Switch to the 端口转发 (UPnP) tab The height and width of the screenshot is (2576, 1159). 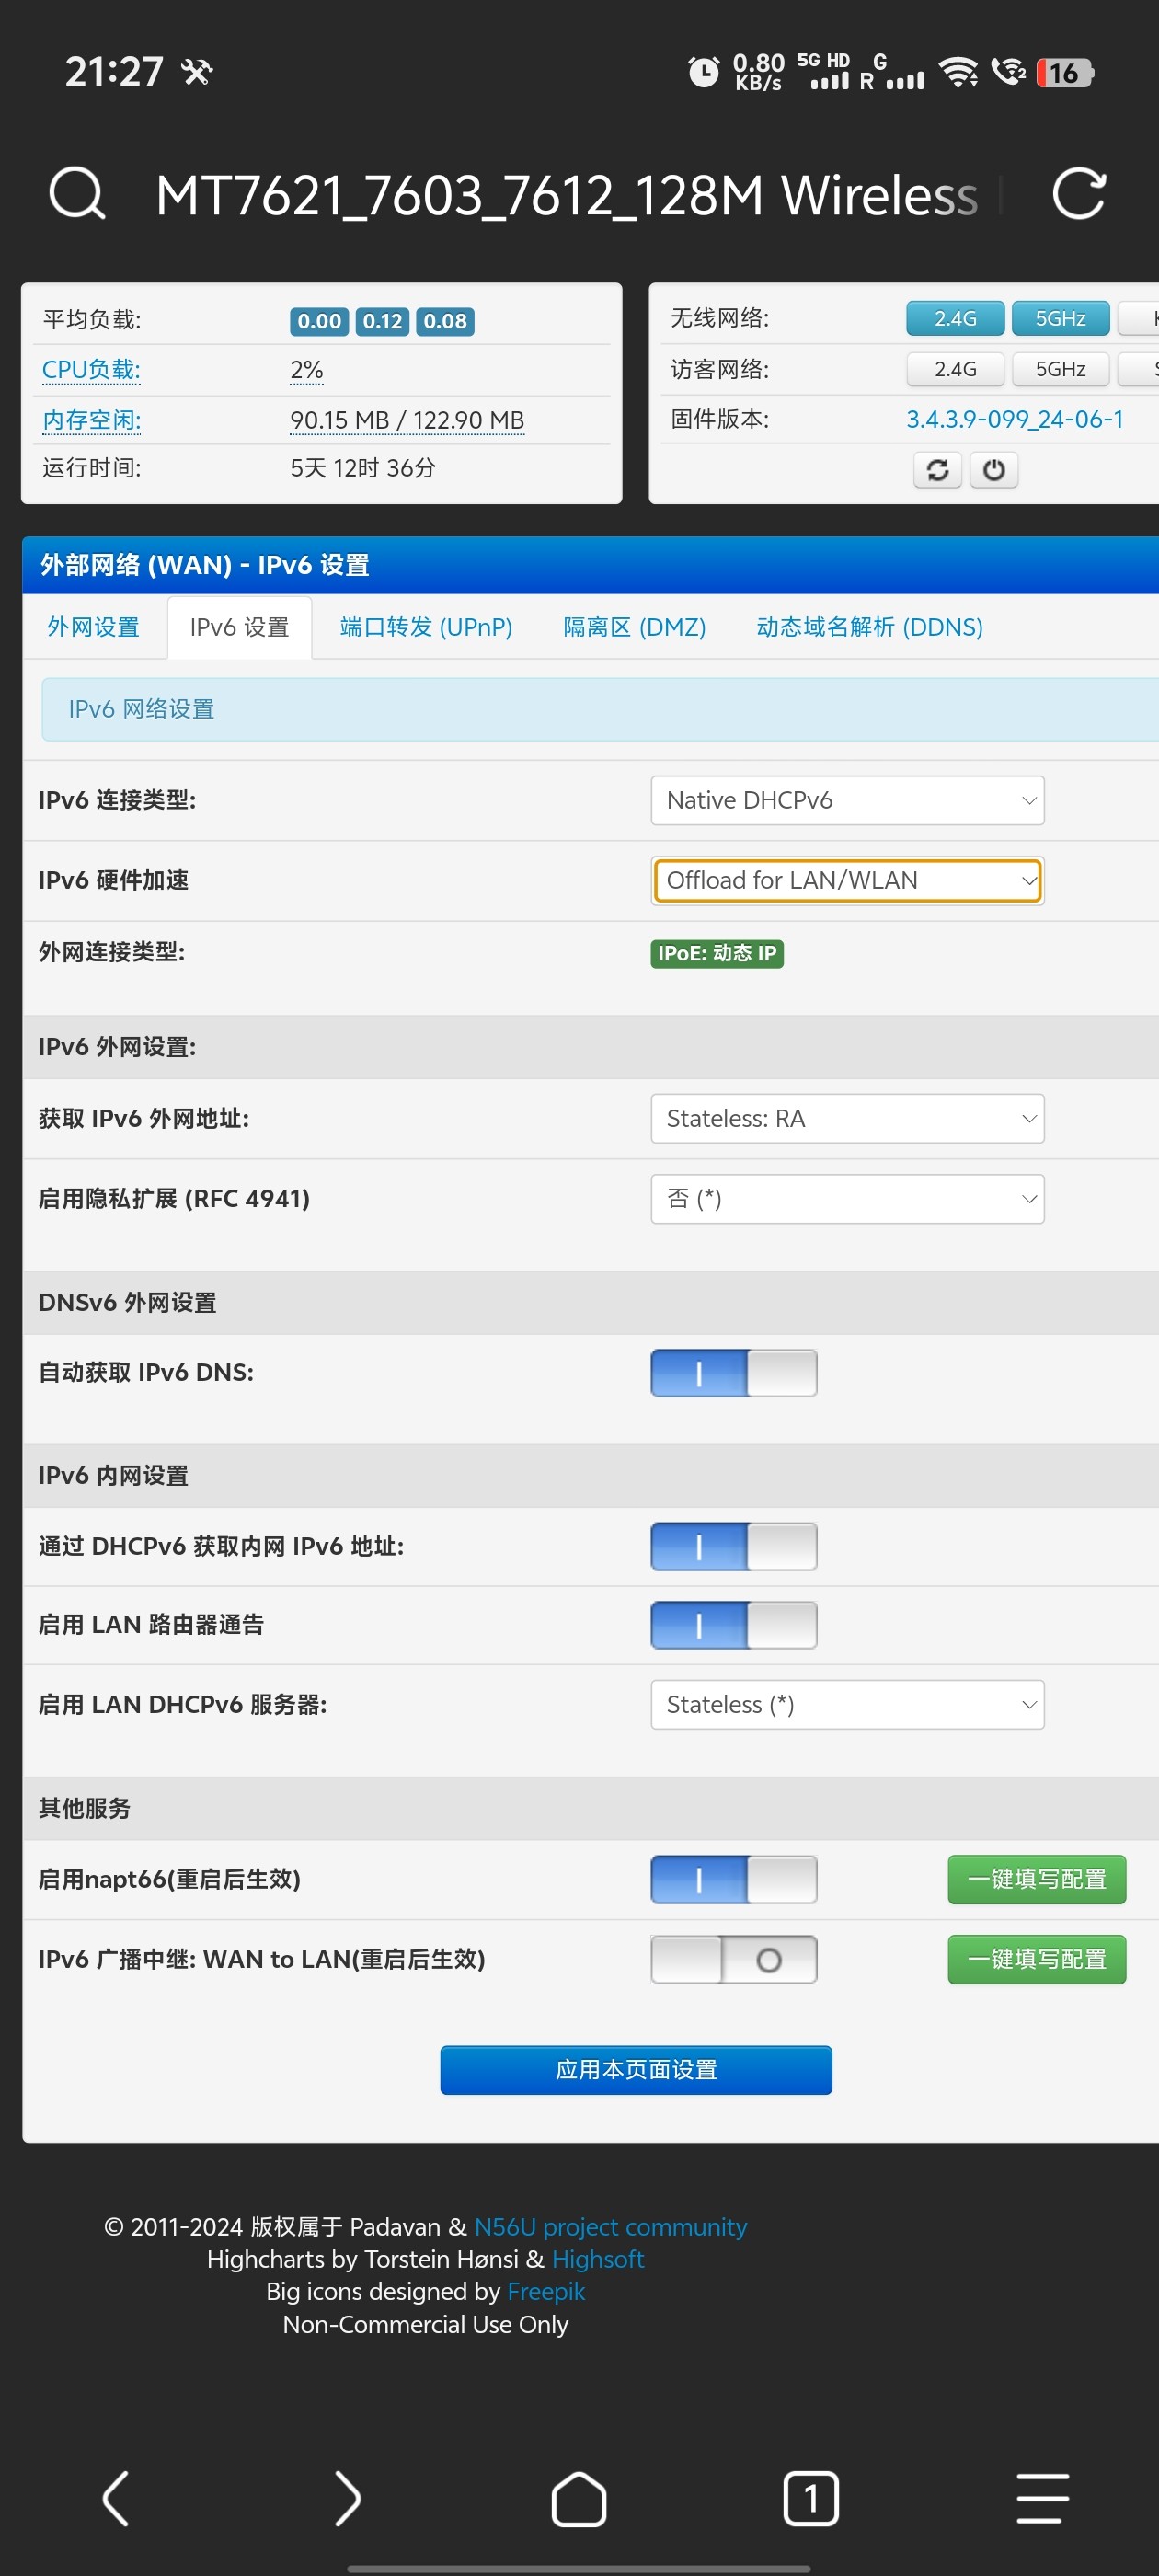(x=426, y=627)
